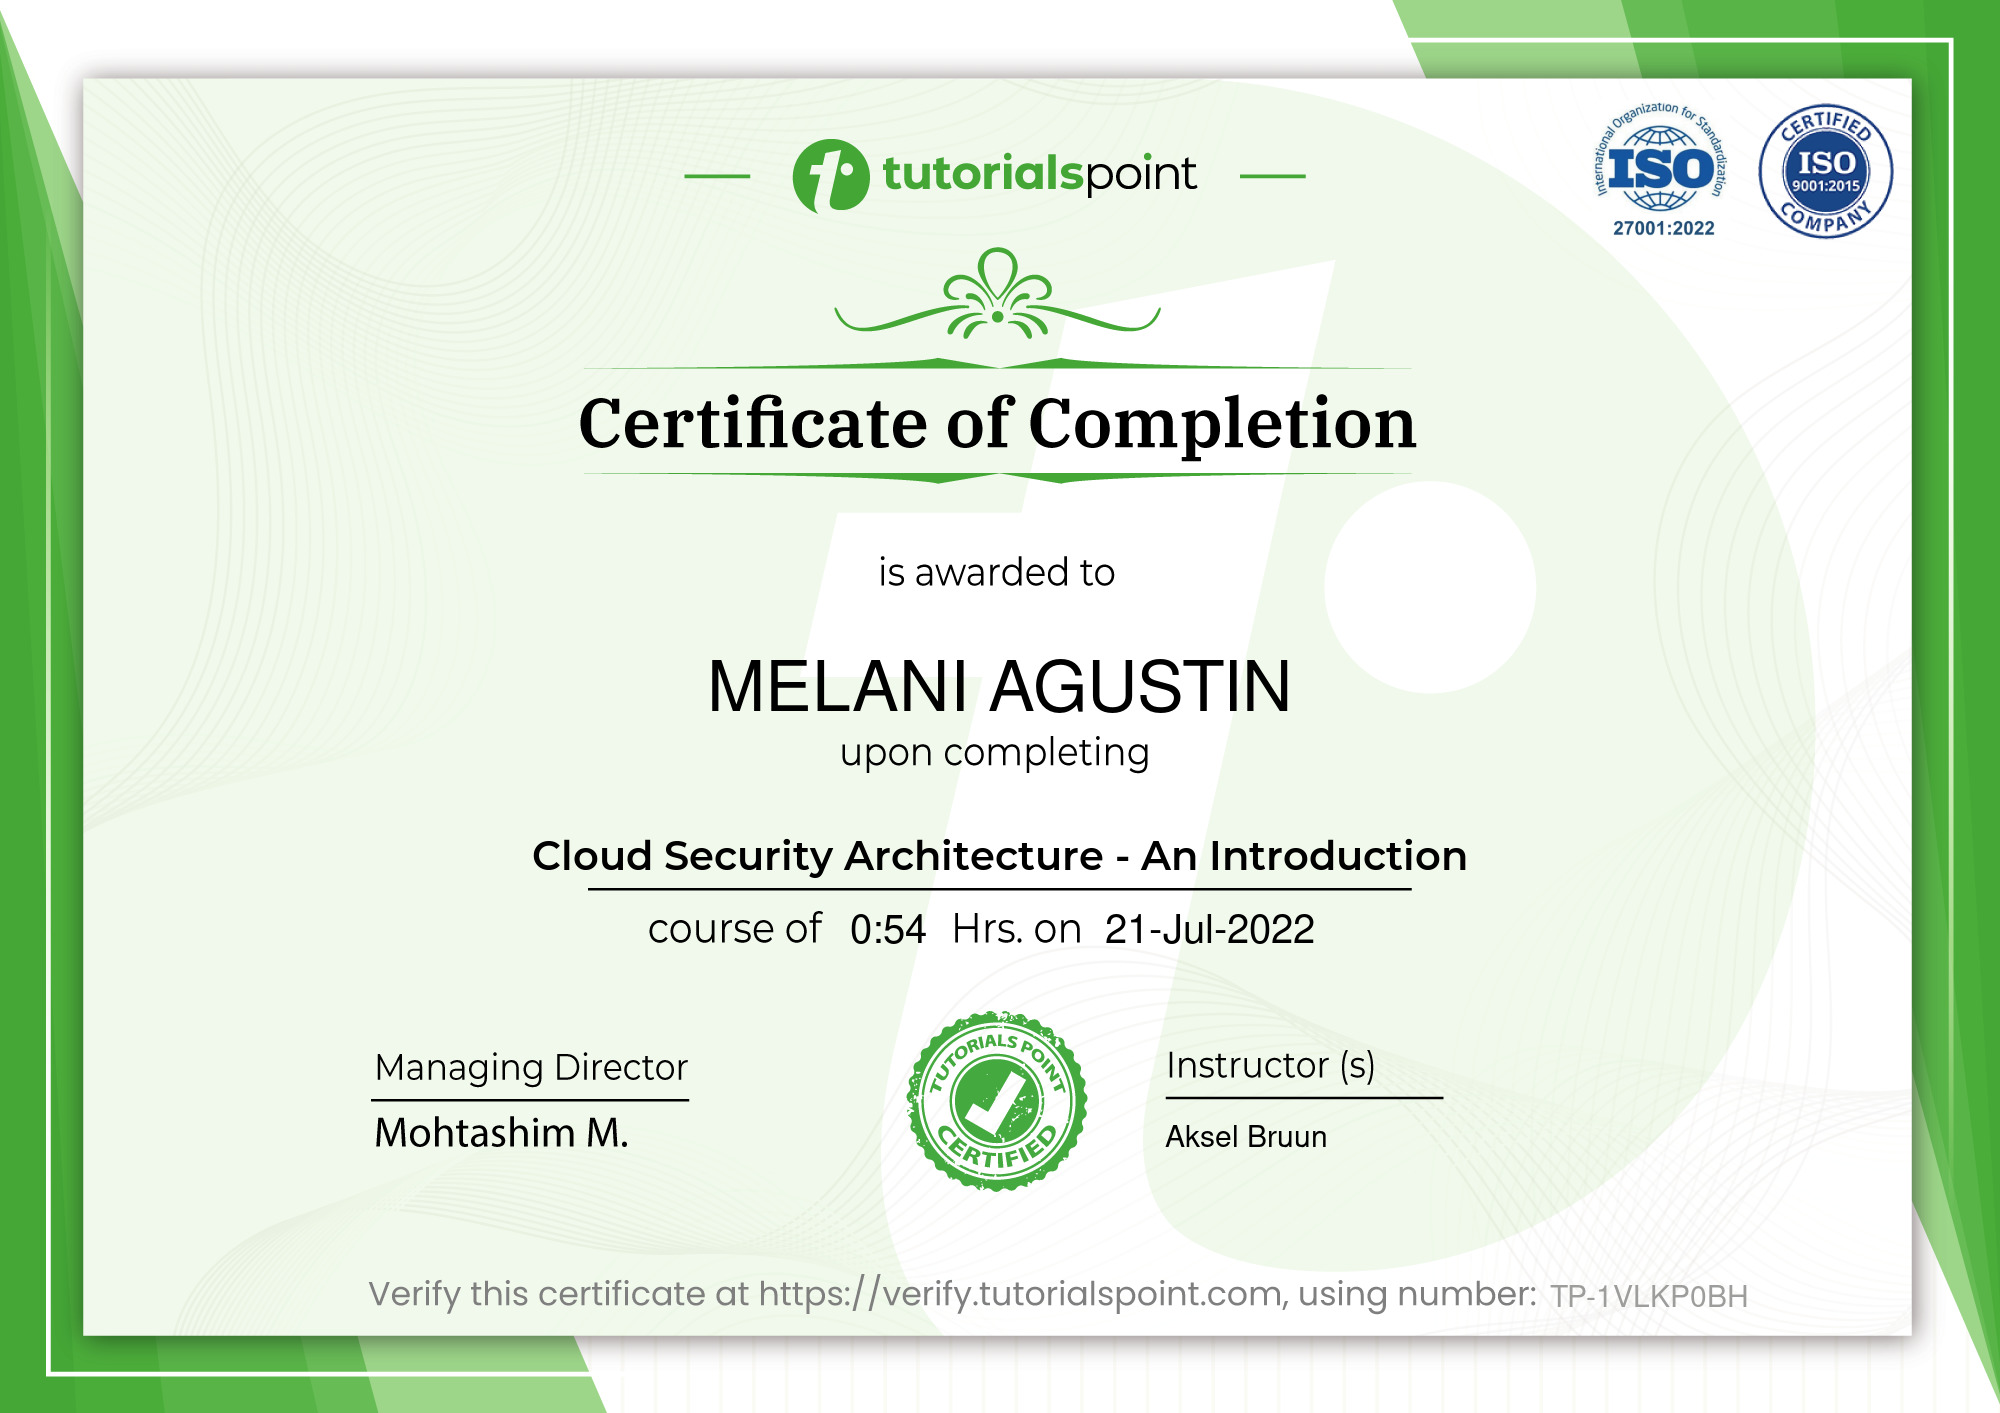2000x1413 pixels.
Task: Click the green 't' logo mark beside tutorialspoint text
Action: (833, 175)
